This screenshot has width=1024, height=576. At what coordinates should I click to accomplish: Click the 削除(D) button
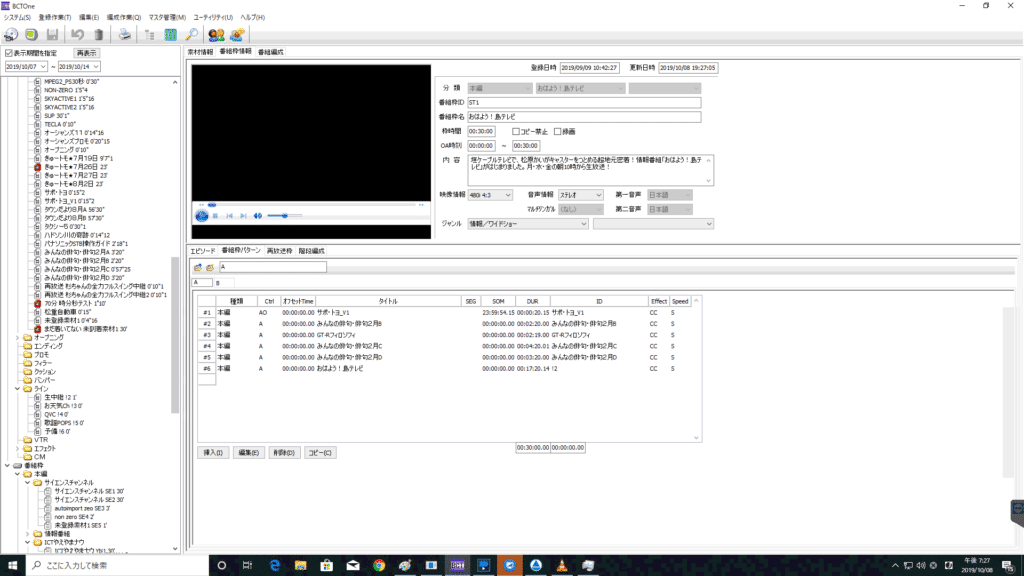click(283, 453)
